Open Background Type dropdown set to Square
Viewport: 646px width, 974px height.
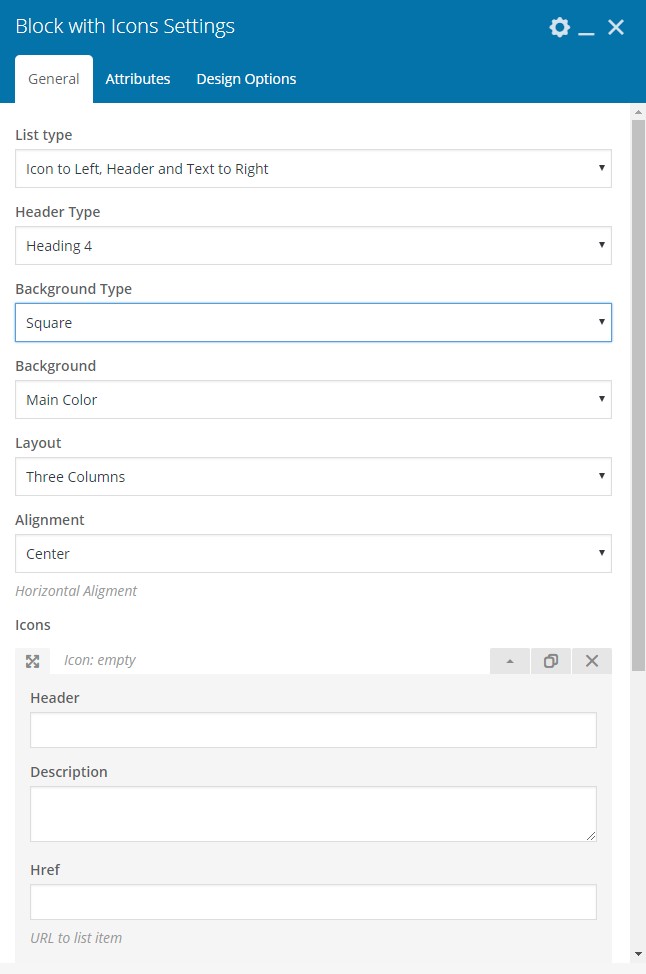click(x=314, y=322)
